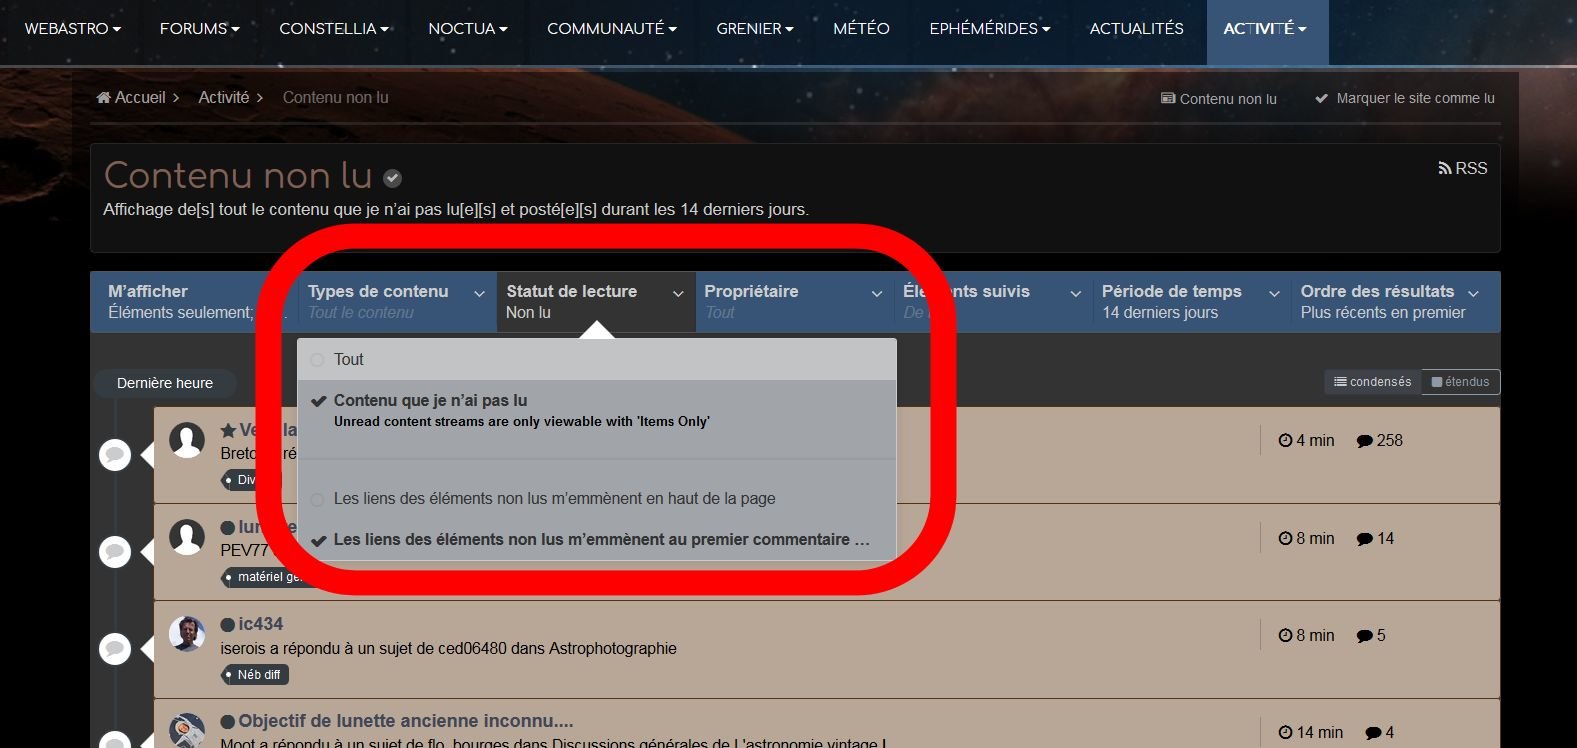Open the NOCTUA menu
The height and width of the screenshot is (748, 1577).
pos(468,29)
